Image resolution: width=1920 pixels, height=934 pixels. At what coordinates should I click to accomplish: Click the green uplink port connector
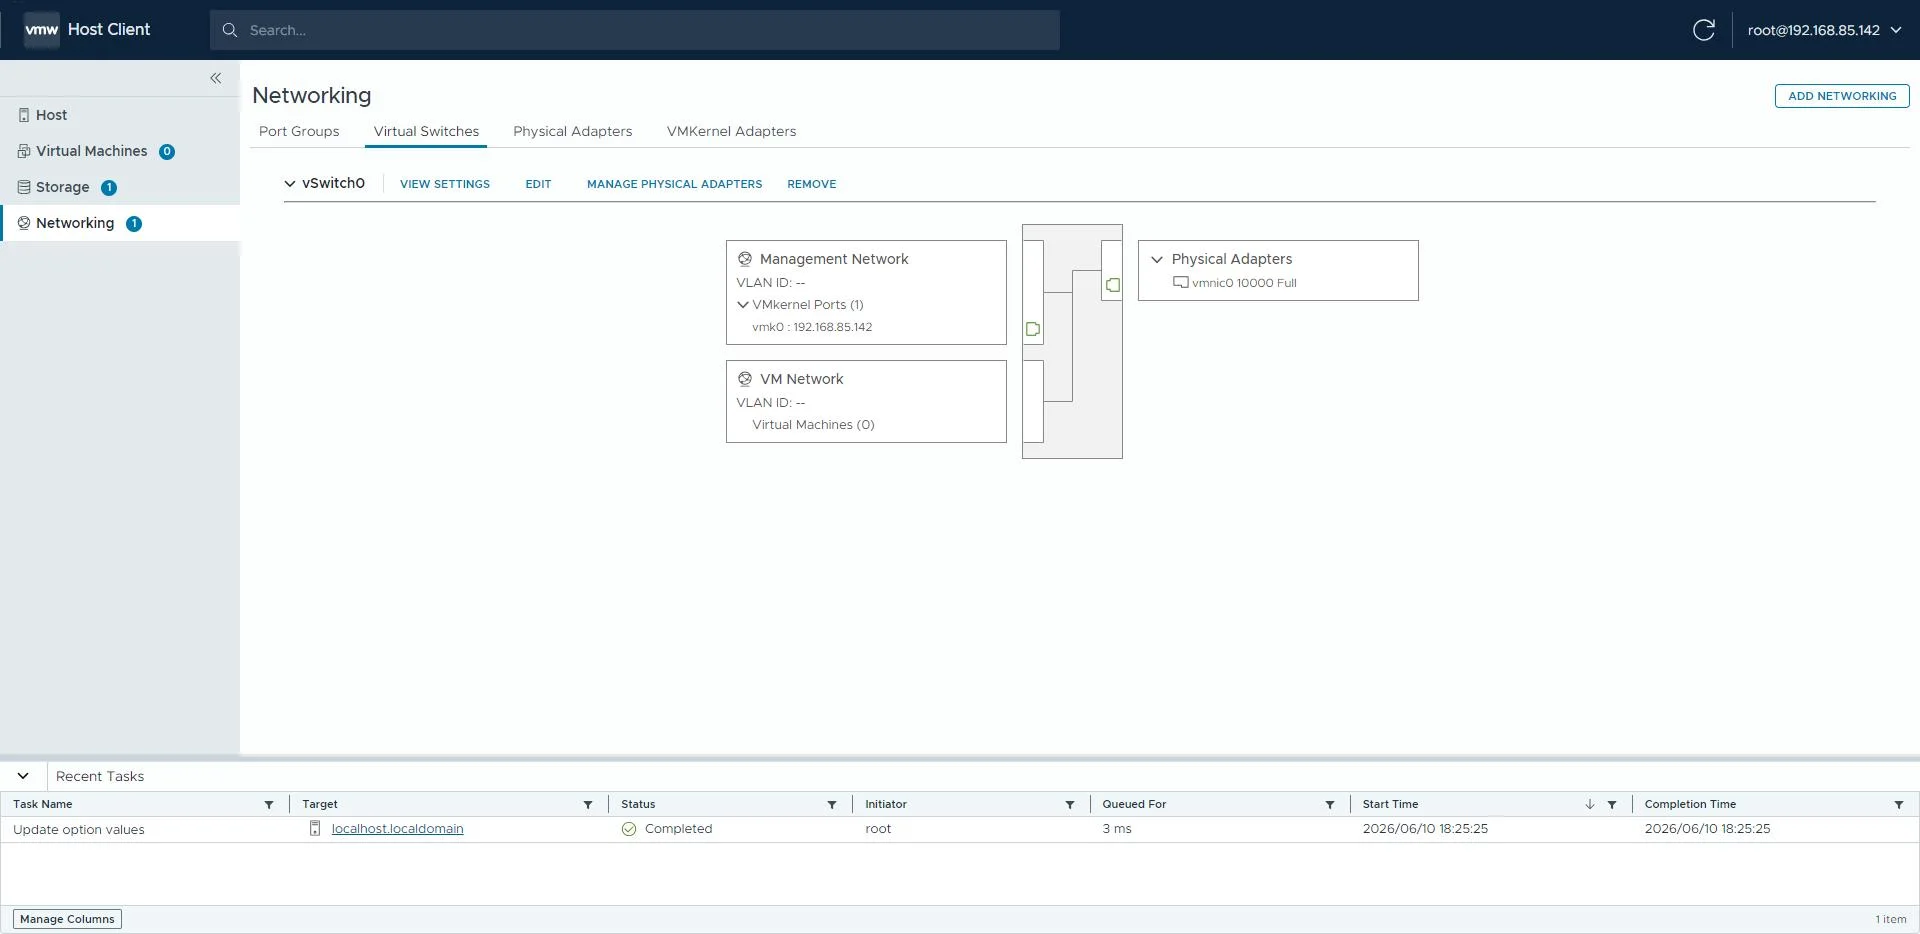(x=1112, y=285)
